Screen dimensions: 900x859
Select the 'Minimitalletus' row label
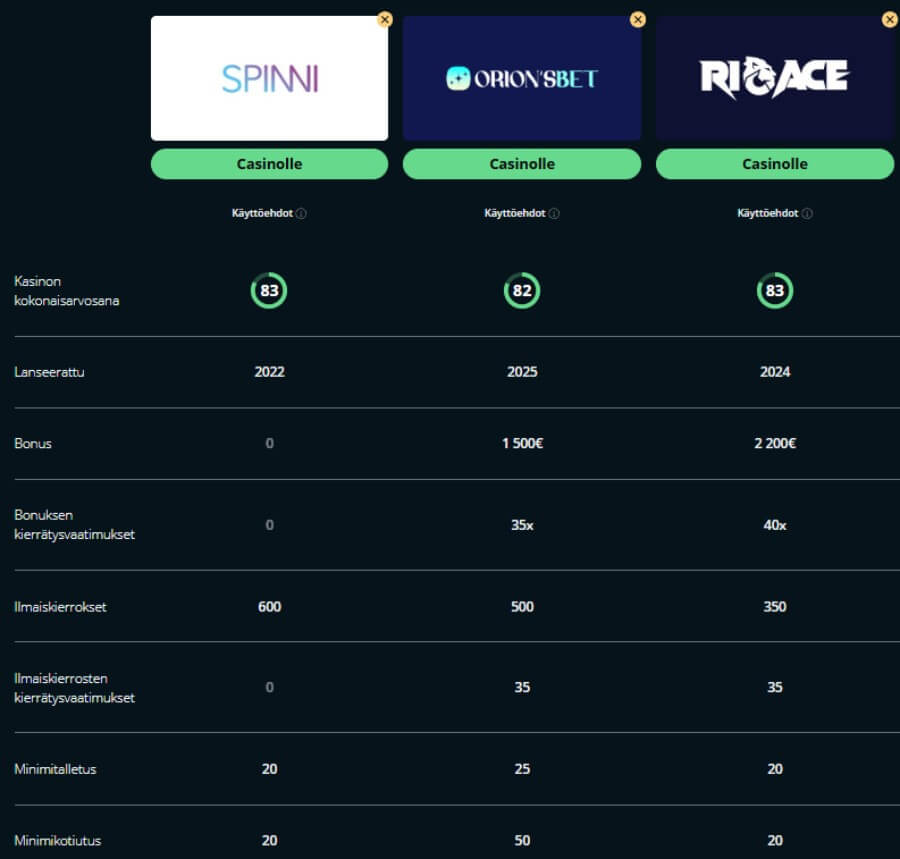click(x=55, y=769)
